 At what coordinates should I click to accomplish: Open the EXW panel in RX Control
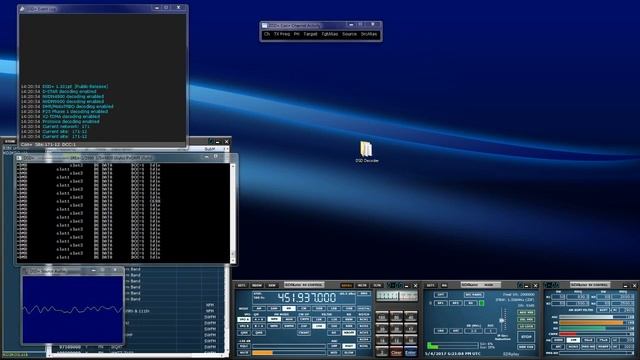coord(272,285)
